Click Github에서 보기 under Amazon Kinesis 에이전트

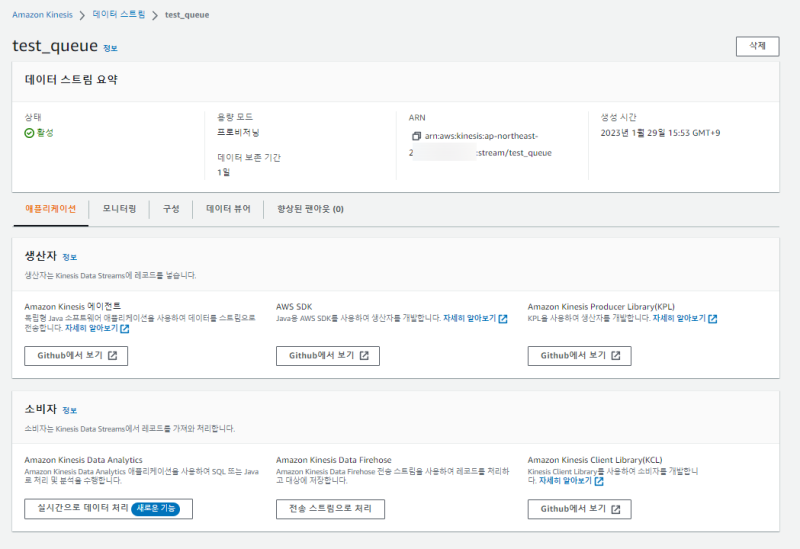coord(76,355)
